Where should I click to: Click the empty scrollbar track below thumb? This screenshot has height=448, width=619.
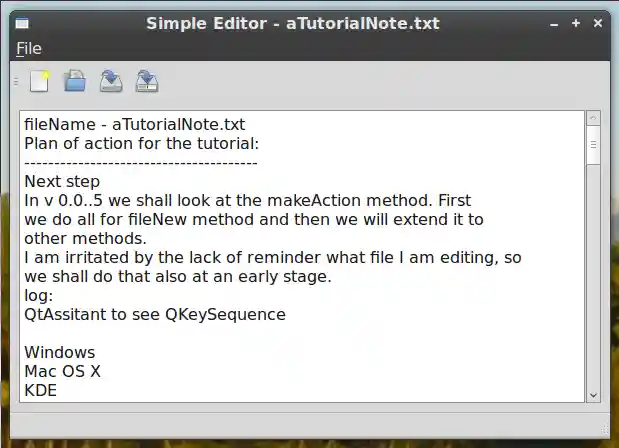tap(593, 280)
